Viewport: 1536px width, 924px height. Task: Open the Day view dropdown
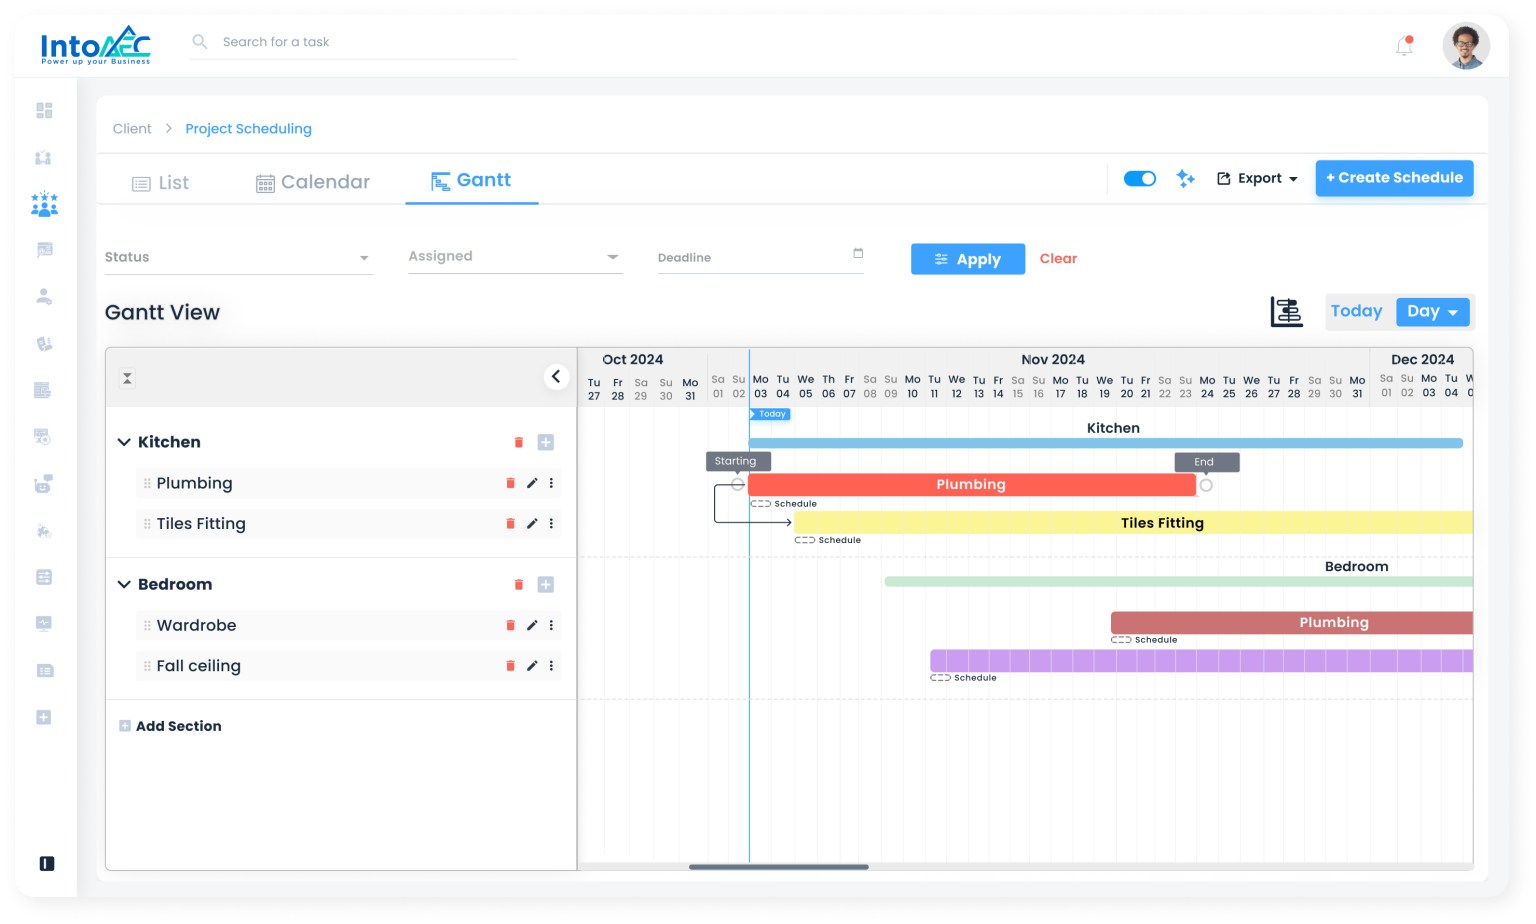(1432, 311)
